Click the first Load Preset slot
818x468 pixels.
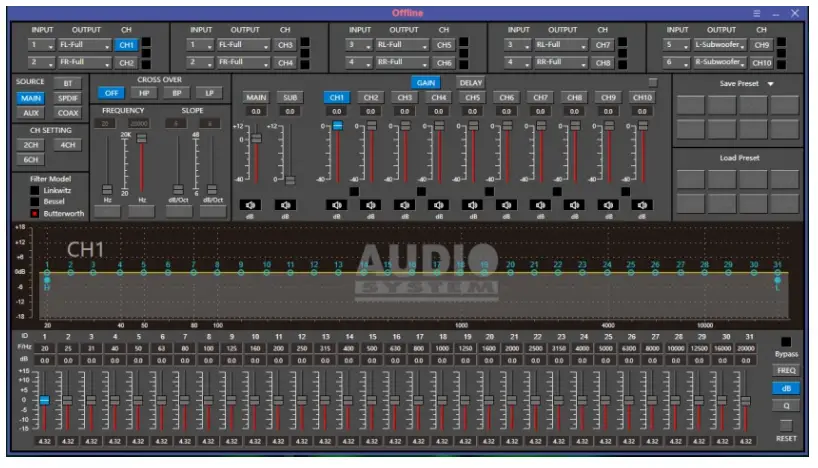[x=690, y=179]
